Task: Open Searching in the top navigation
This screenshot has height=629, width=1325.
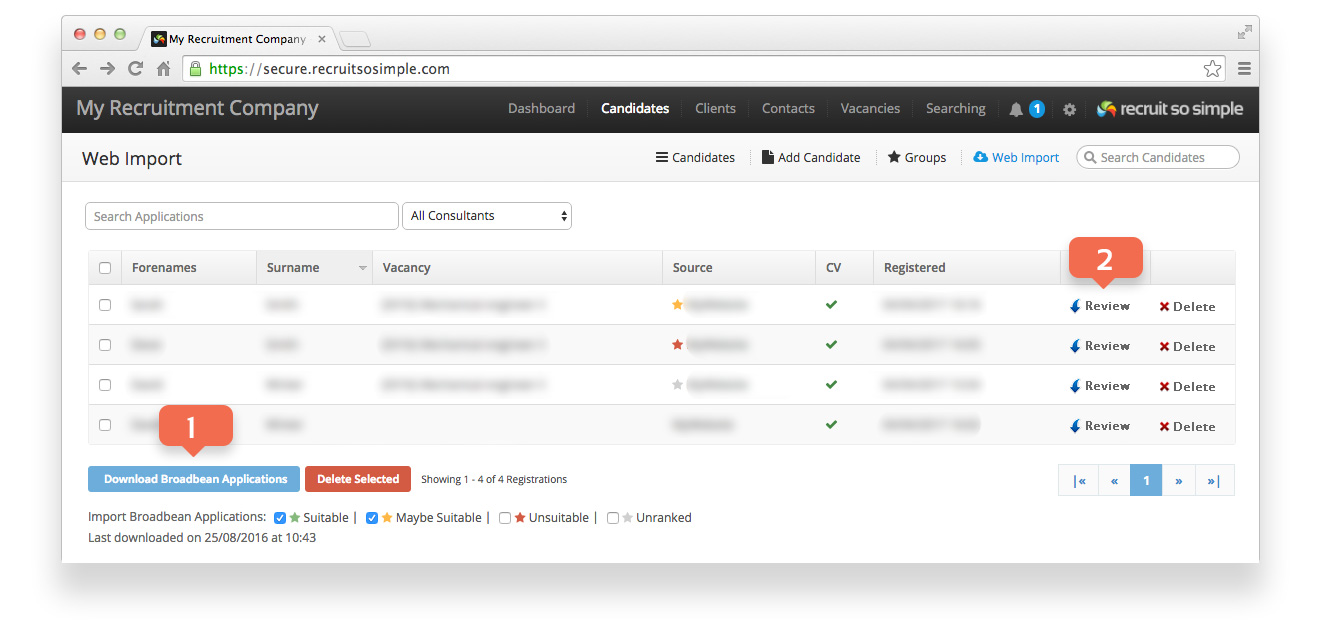Action: click(x=955, y=109)
